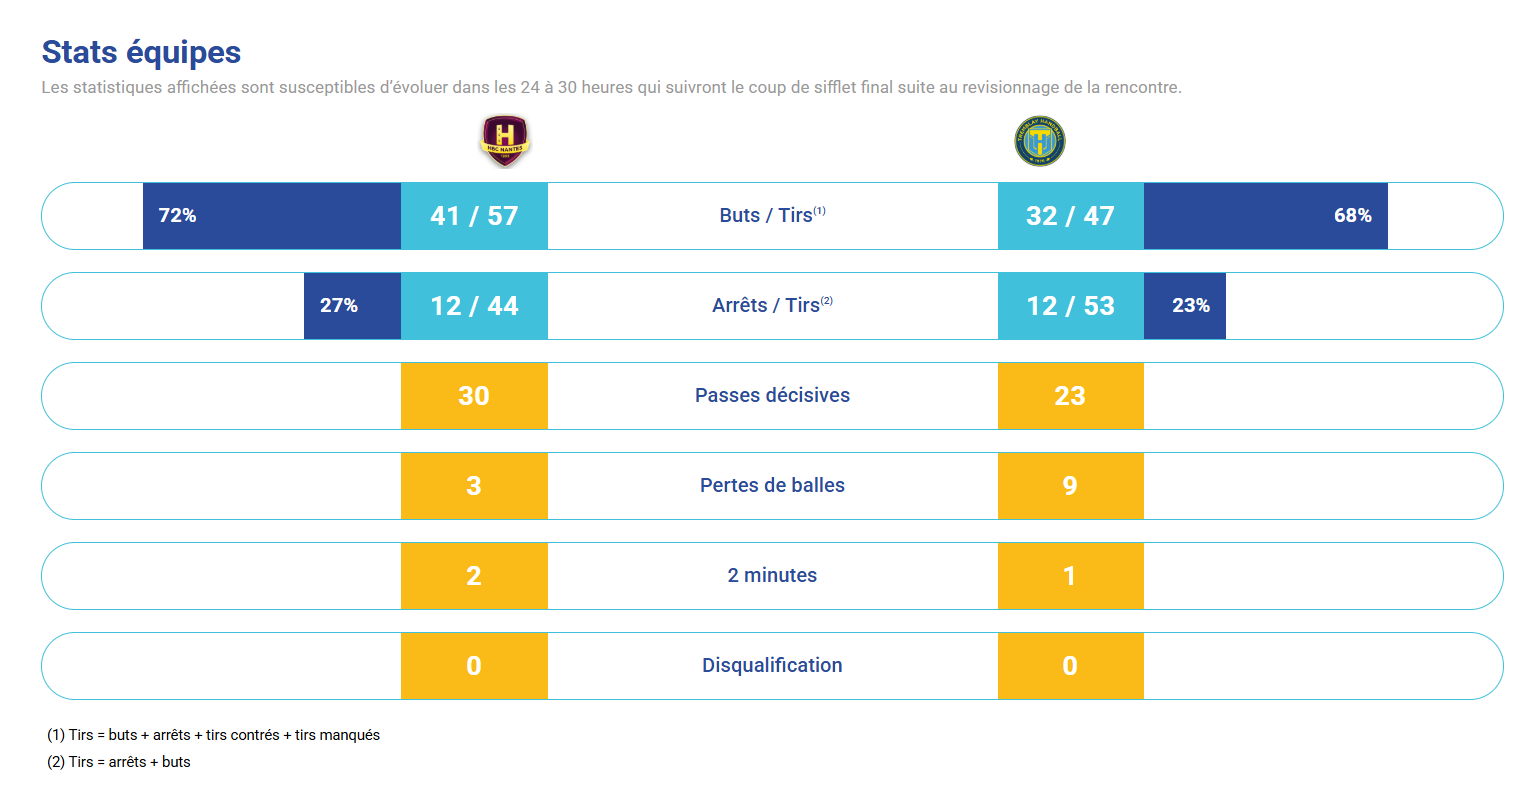Click the 30 assists value cell
This screenshot has height=798, width=1532.
pos(474,396)
